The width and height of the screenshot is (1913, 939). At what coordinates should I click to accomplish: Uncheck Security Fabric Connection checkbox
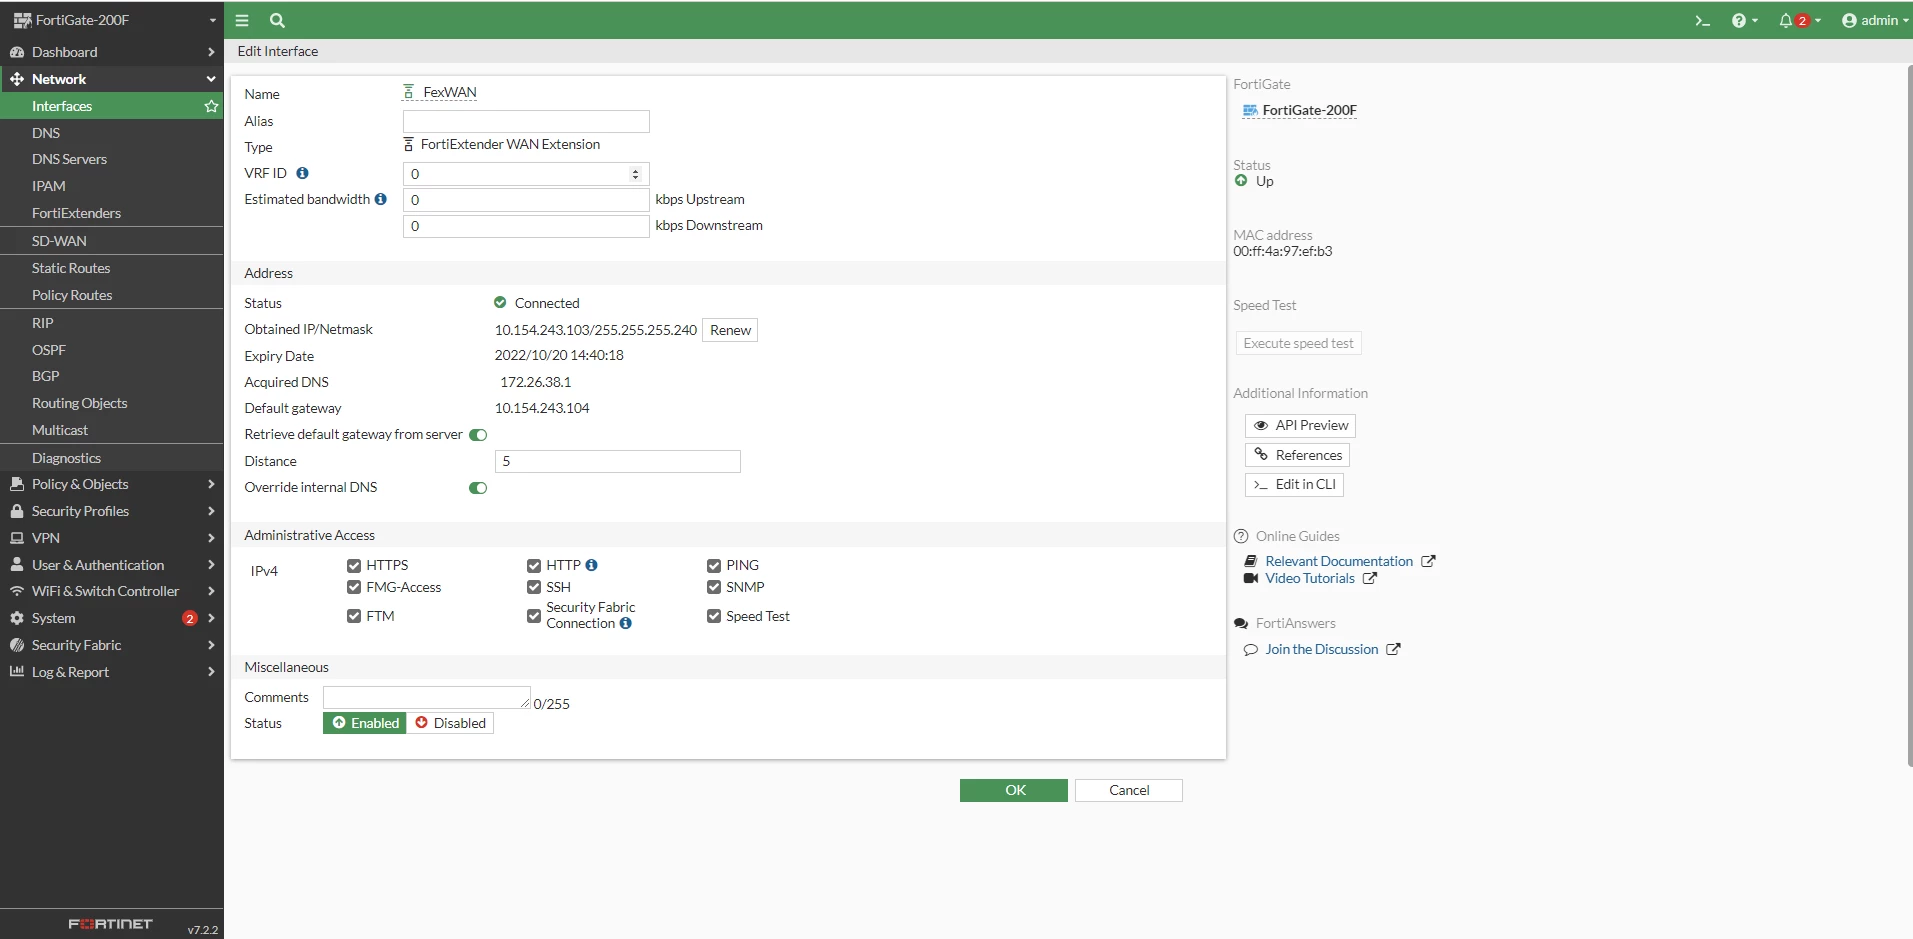click(534, 616)
